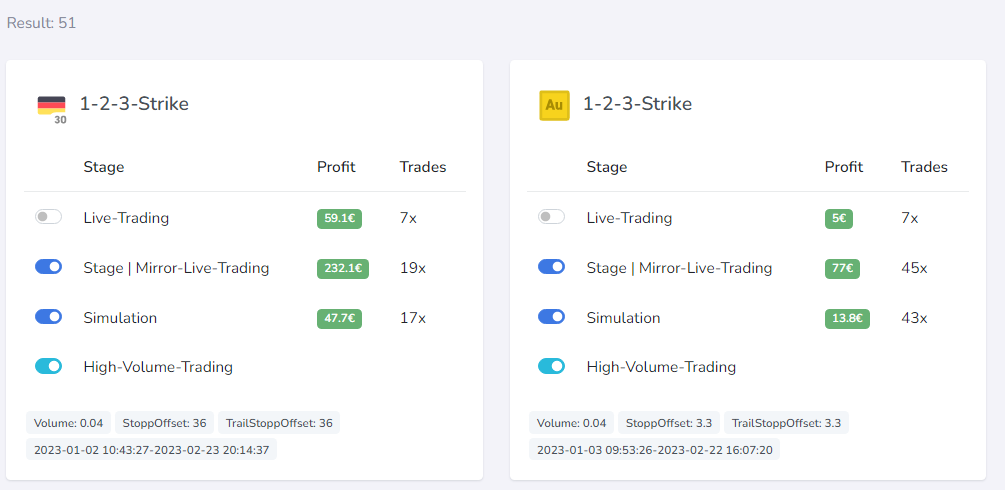Open the 1-2-3-Strike title beside the Au icon
1005x490 pixels.
637,104
